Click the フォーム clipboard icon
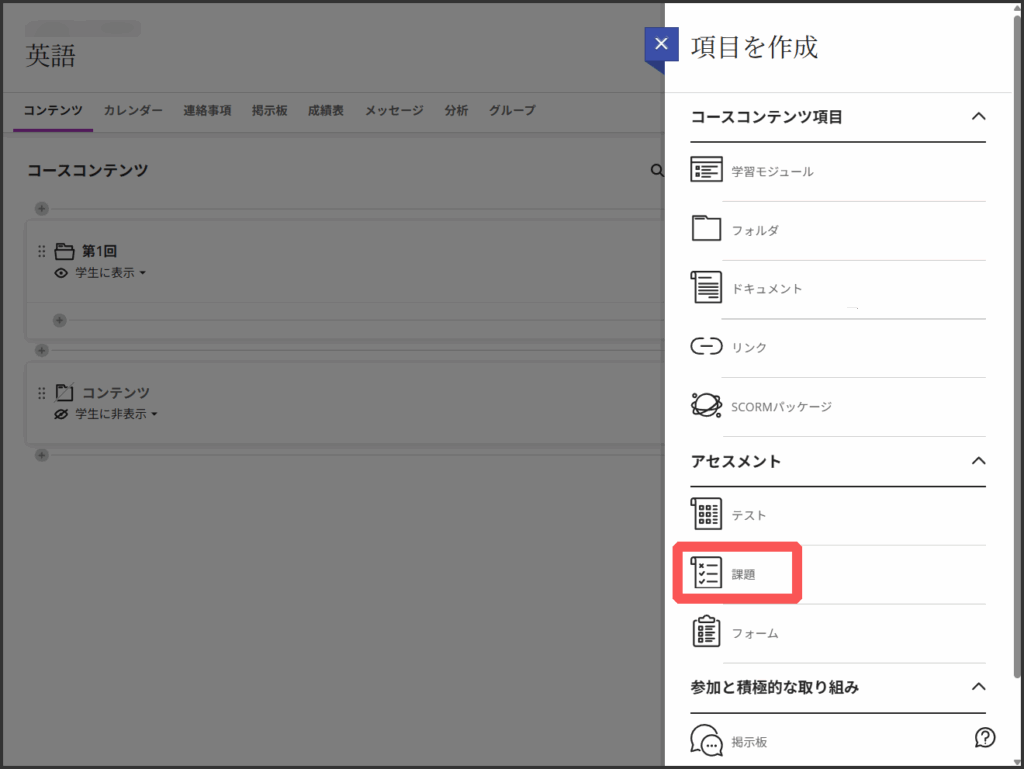Screen dimensions: 1024x769 point(706,632)
